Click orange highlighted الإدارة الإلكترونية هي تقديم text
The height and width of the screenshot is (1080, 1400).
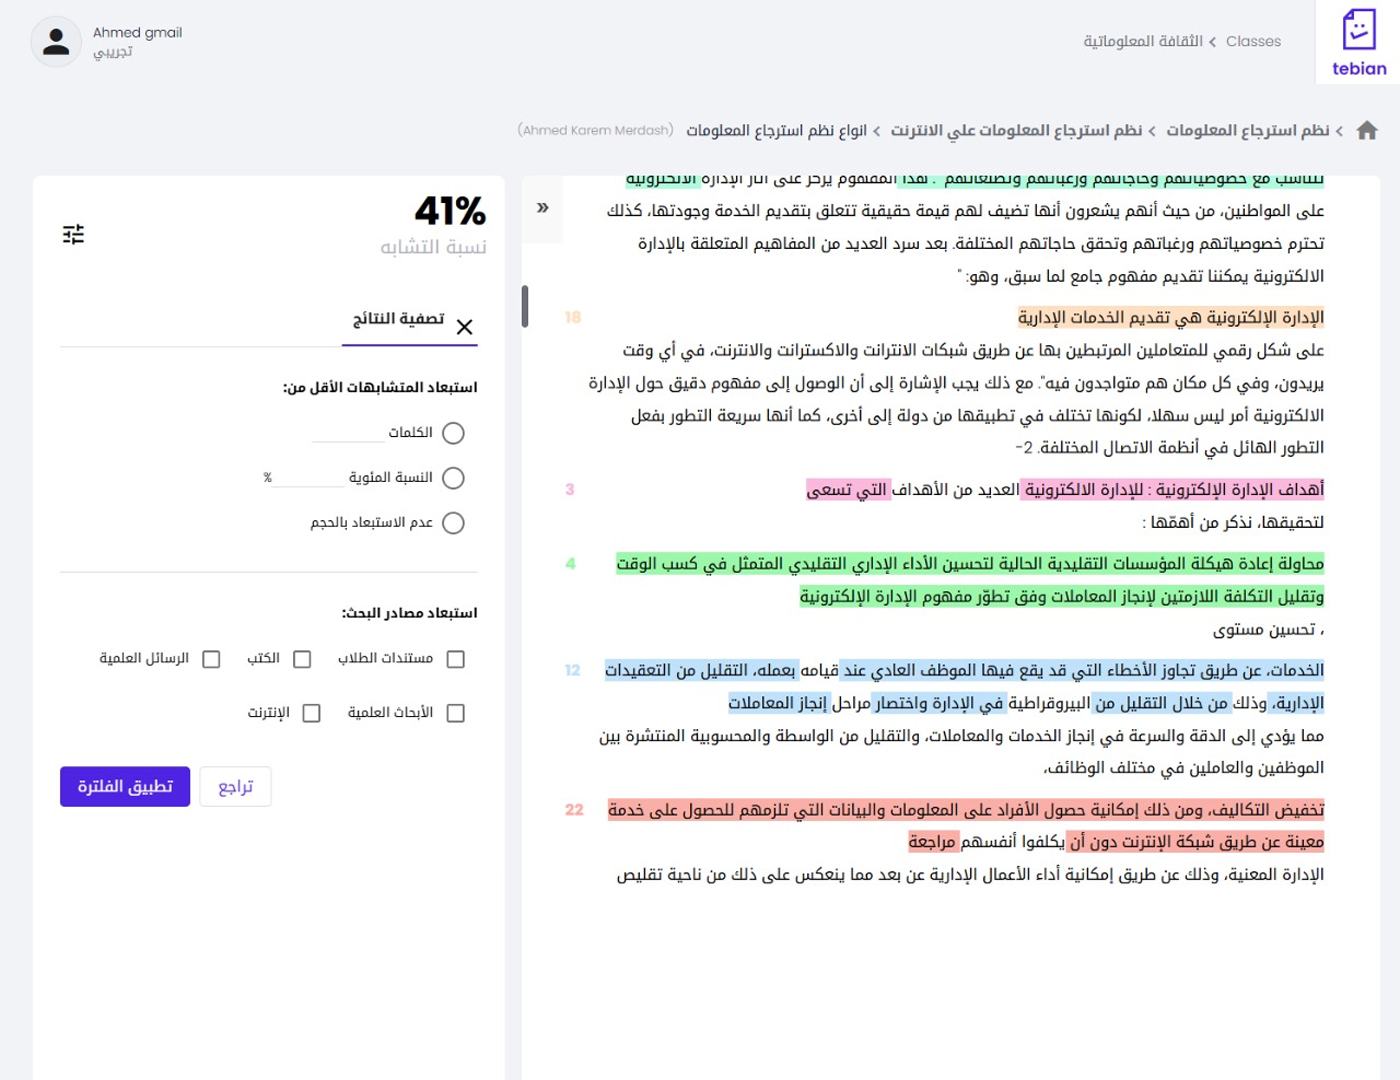pyautogui.click(x=1171, y=318)
